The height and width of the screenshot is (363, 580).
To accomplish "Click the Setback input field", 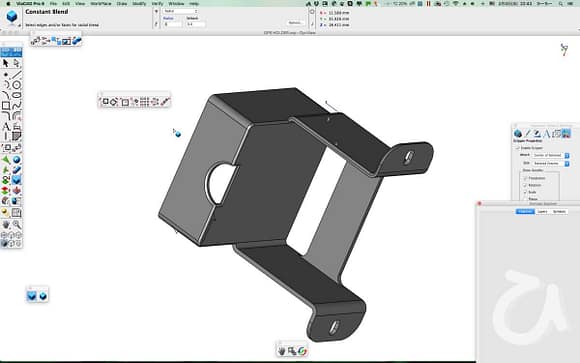I will (x=196, y=24).
